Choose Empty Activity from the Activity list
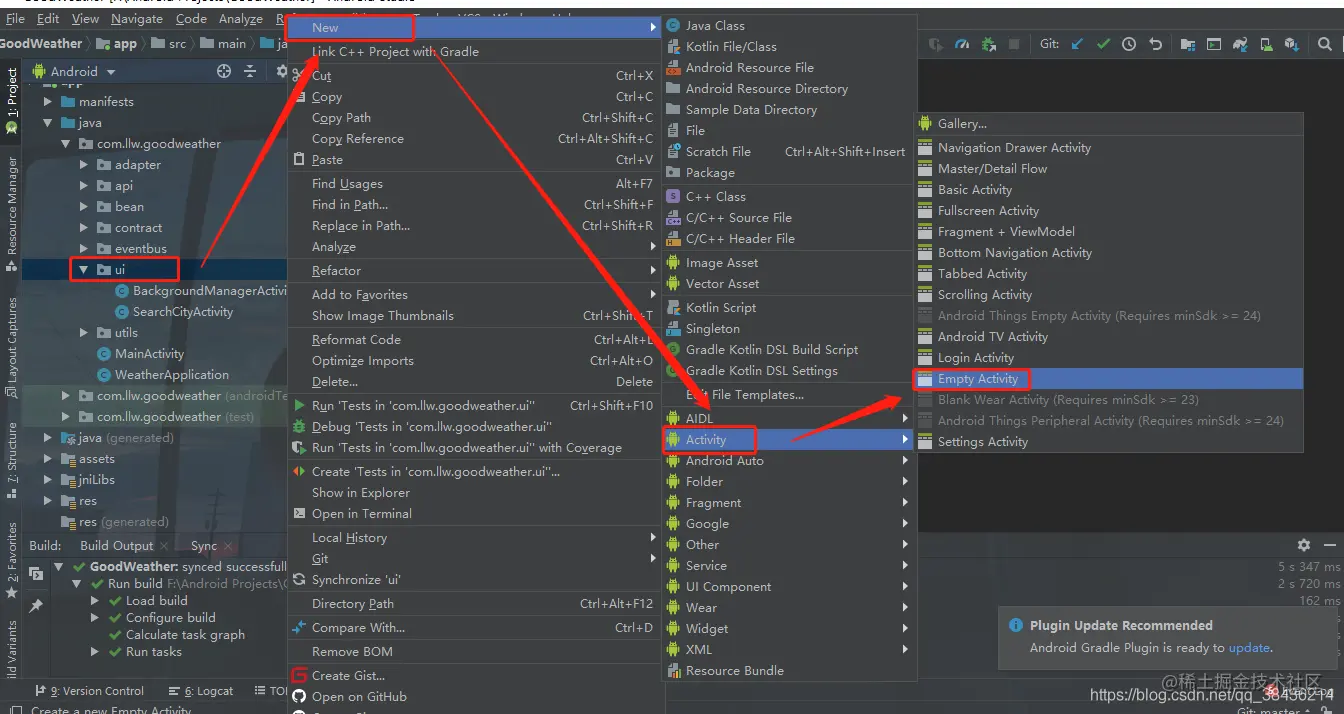Viewport: 1344px width, 714px height. click(x=1108, y=379)
